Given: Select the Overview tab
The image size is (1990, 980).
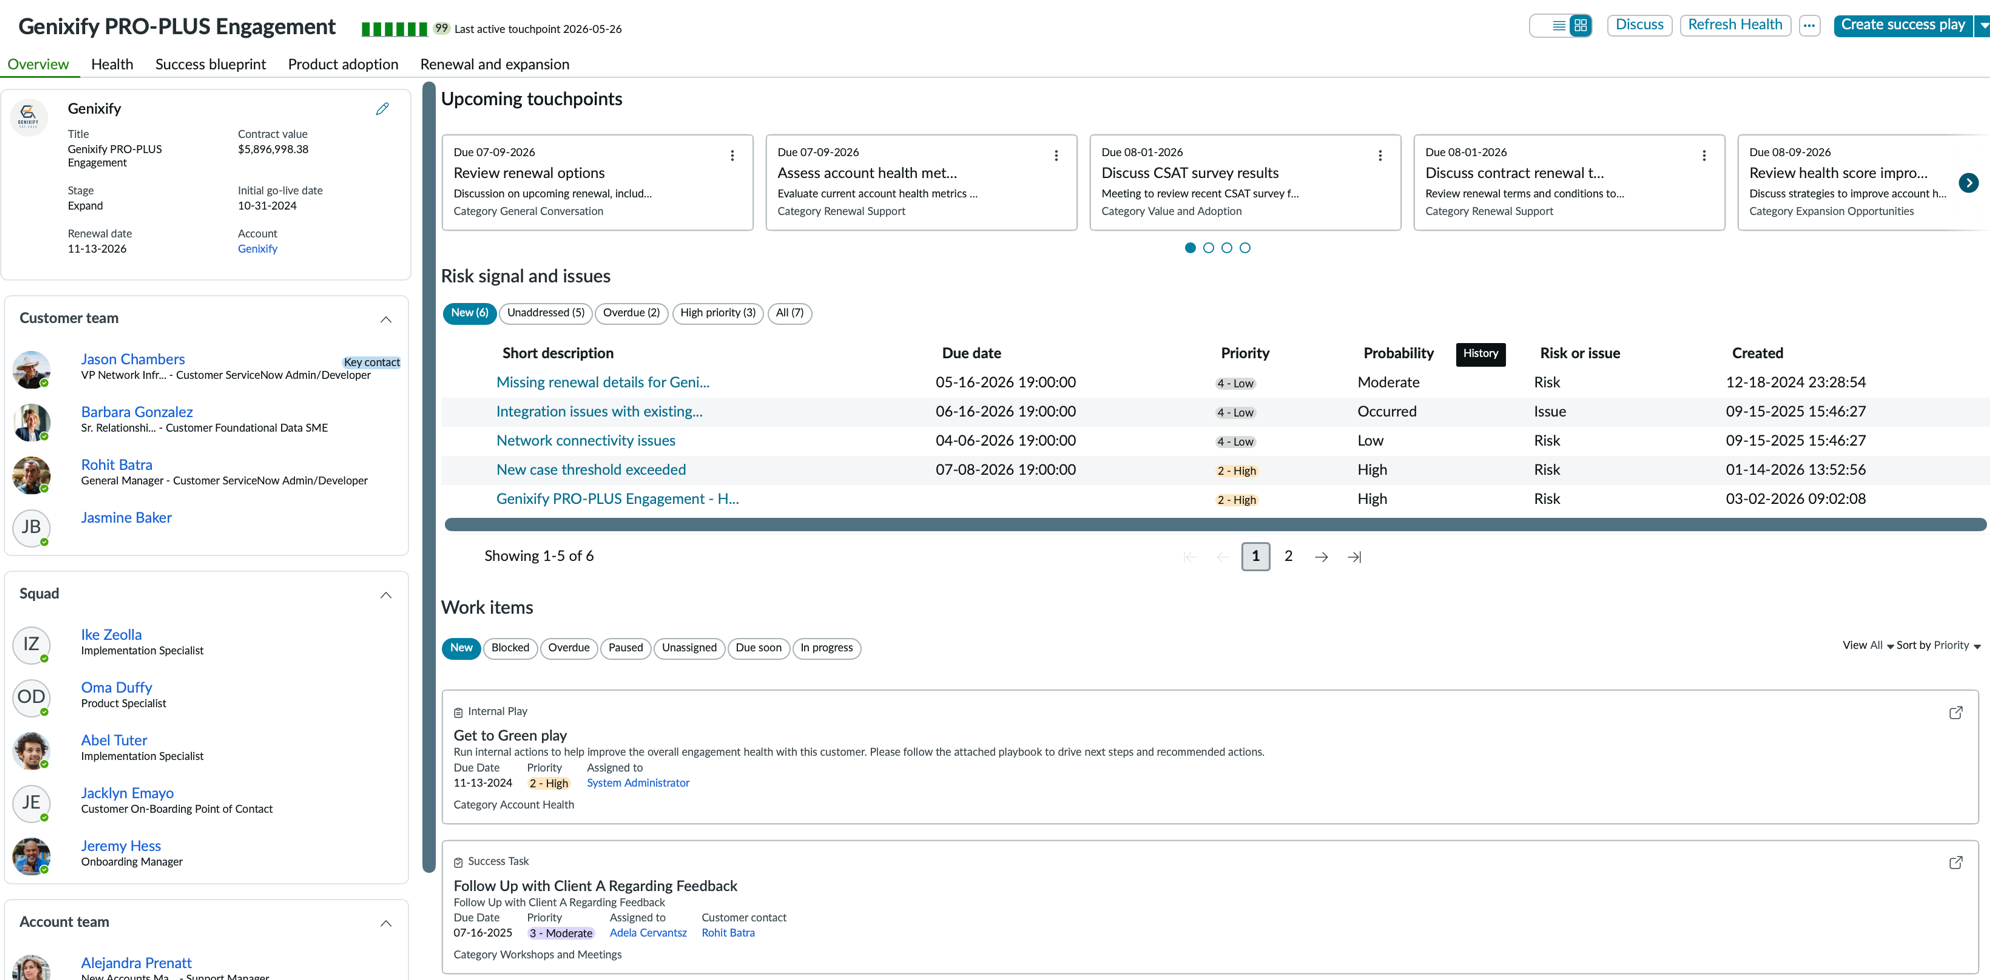Looking at the screenshot, I should [x=38, y=64].
